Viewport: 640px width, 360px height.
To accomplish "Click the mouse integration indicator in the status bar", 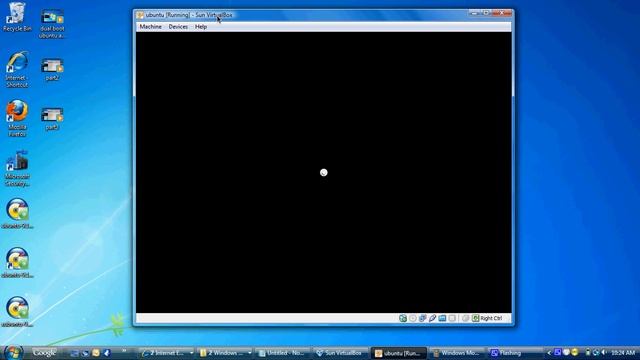I will (465, 318).
